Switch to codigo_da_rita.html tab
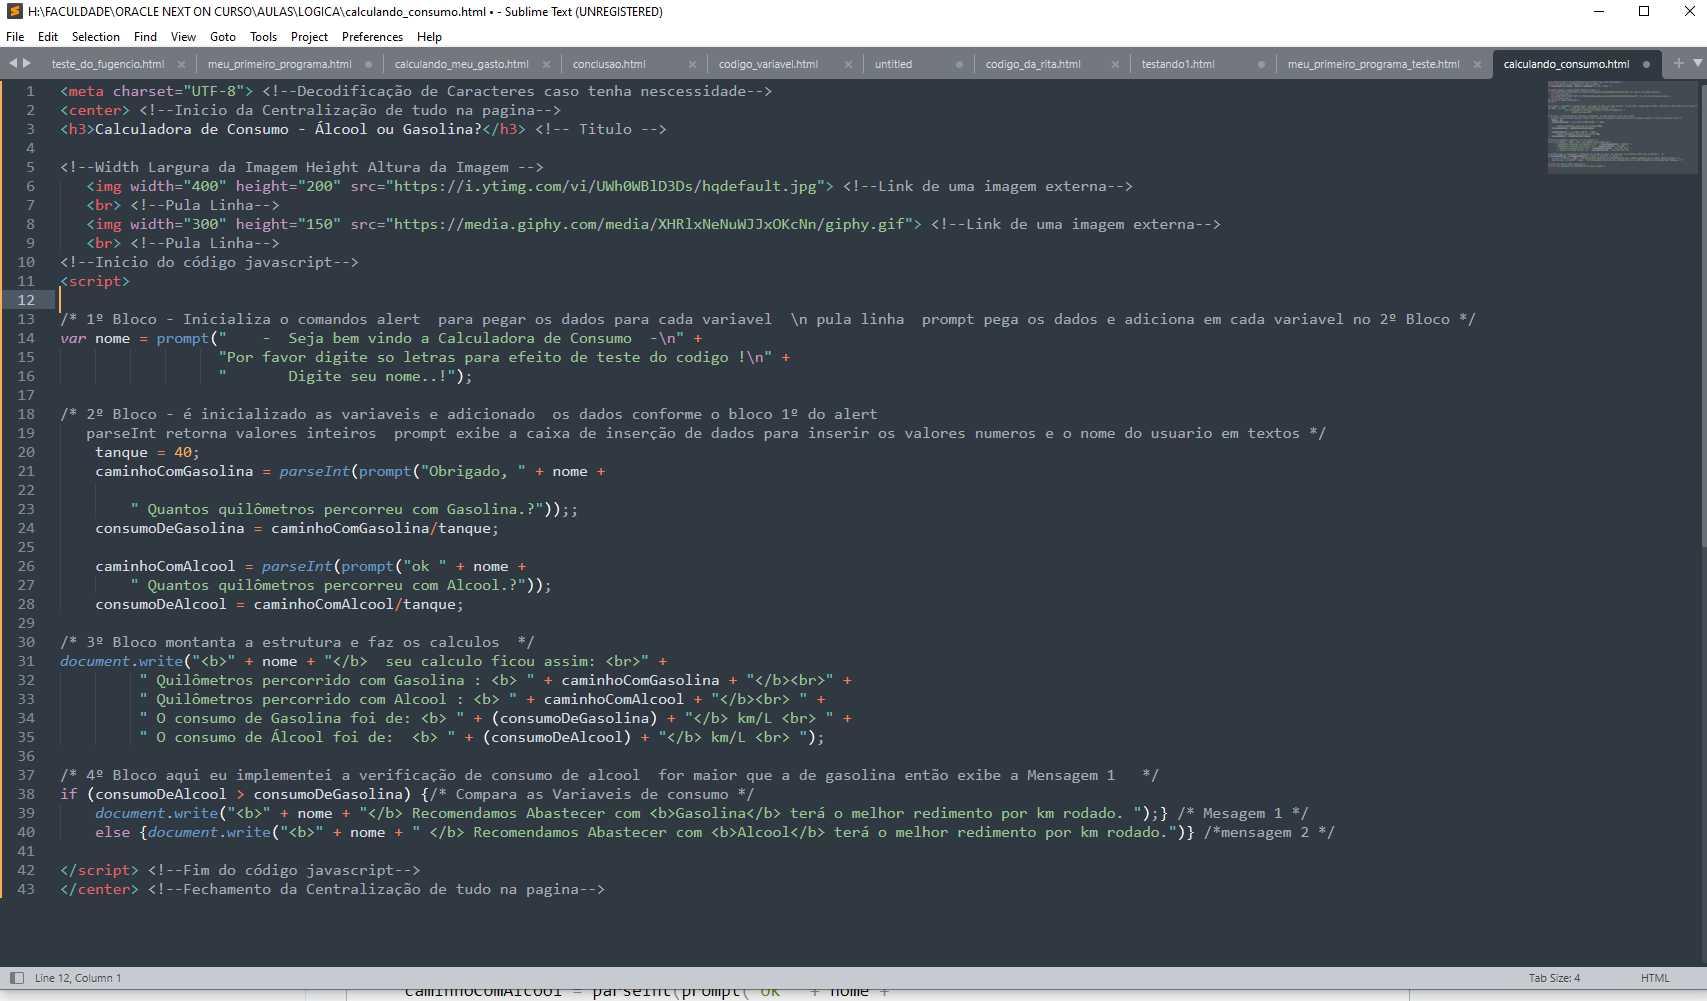 (x=1033, y=64)
